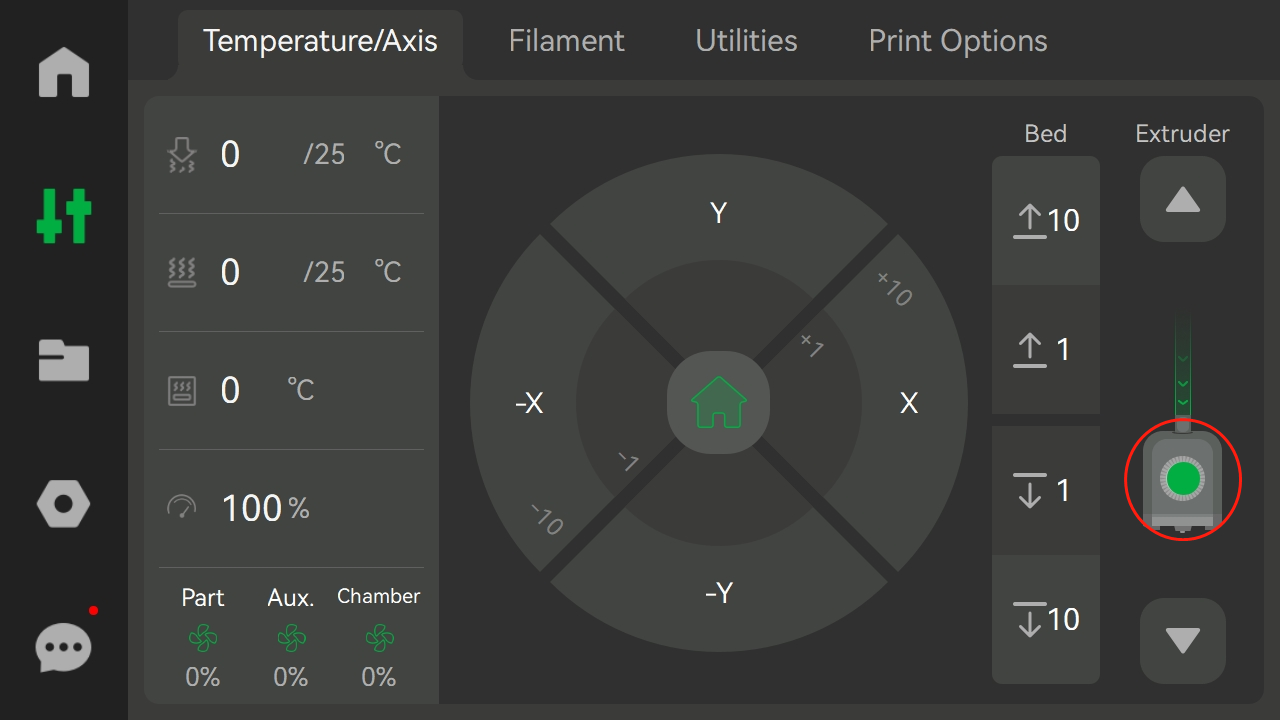
Task: Toggle the Part cooling fan
Action: click(203, 638)
